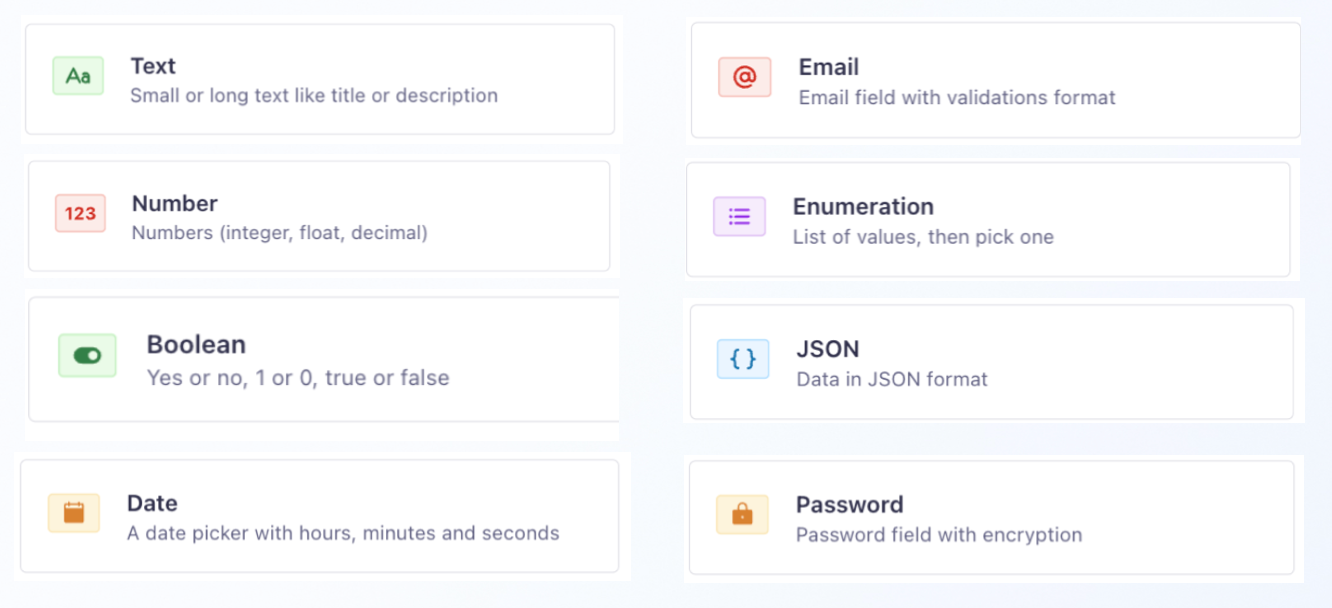Choose the Number field type title

175,203
